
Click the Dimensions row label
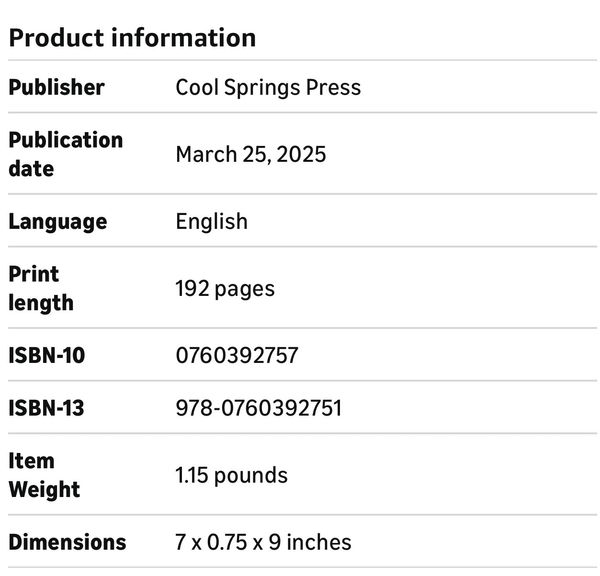pyautogui.click(x=67, y=542)
